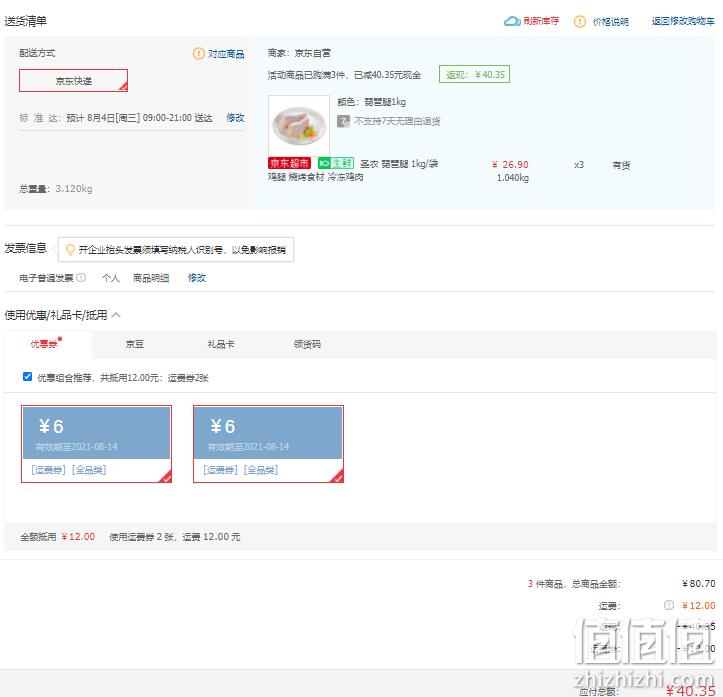The width and height of the screenshot is (723, 697).
Task: Click the price explanation warning icon
Action: click(580, 21)
